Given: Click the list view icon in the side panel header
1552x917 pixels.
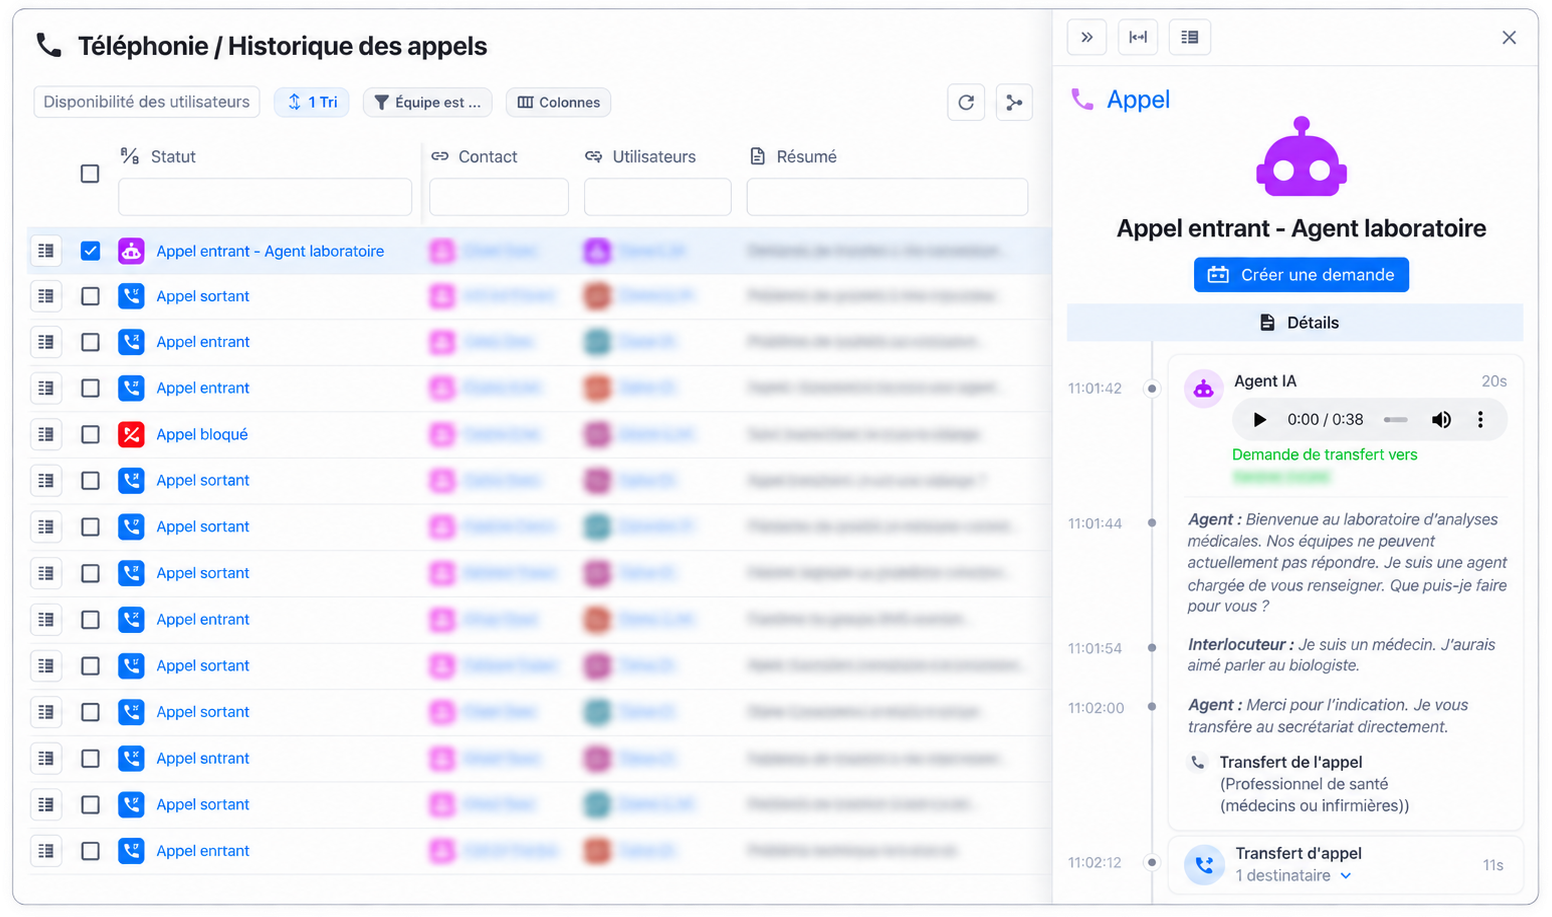Looking at the screenshot, I should [1189, 37].
